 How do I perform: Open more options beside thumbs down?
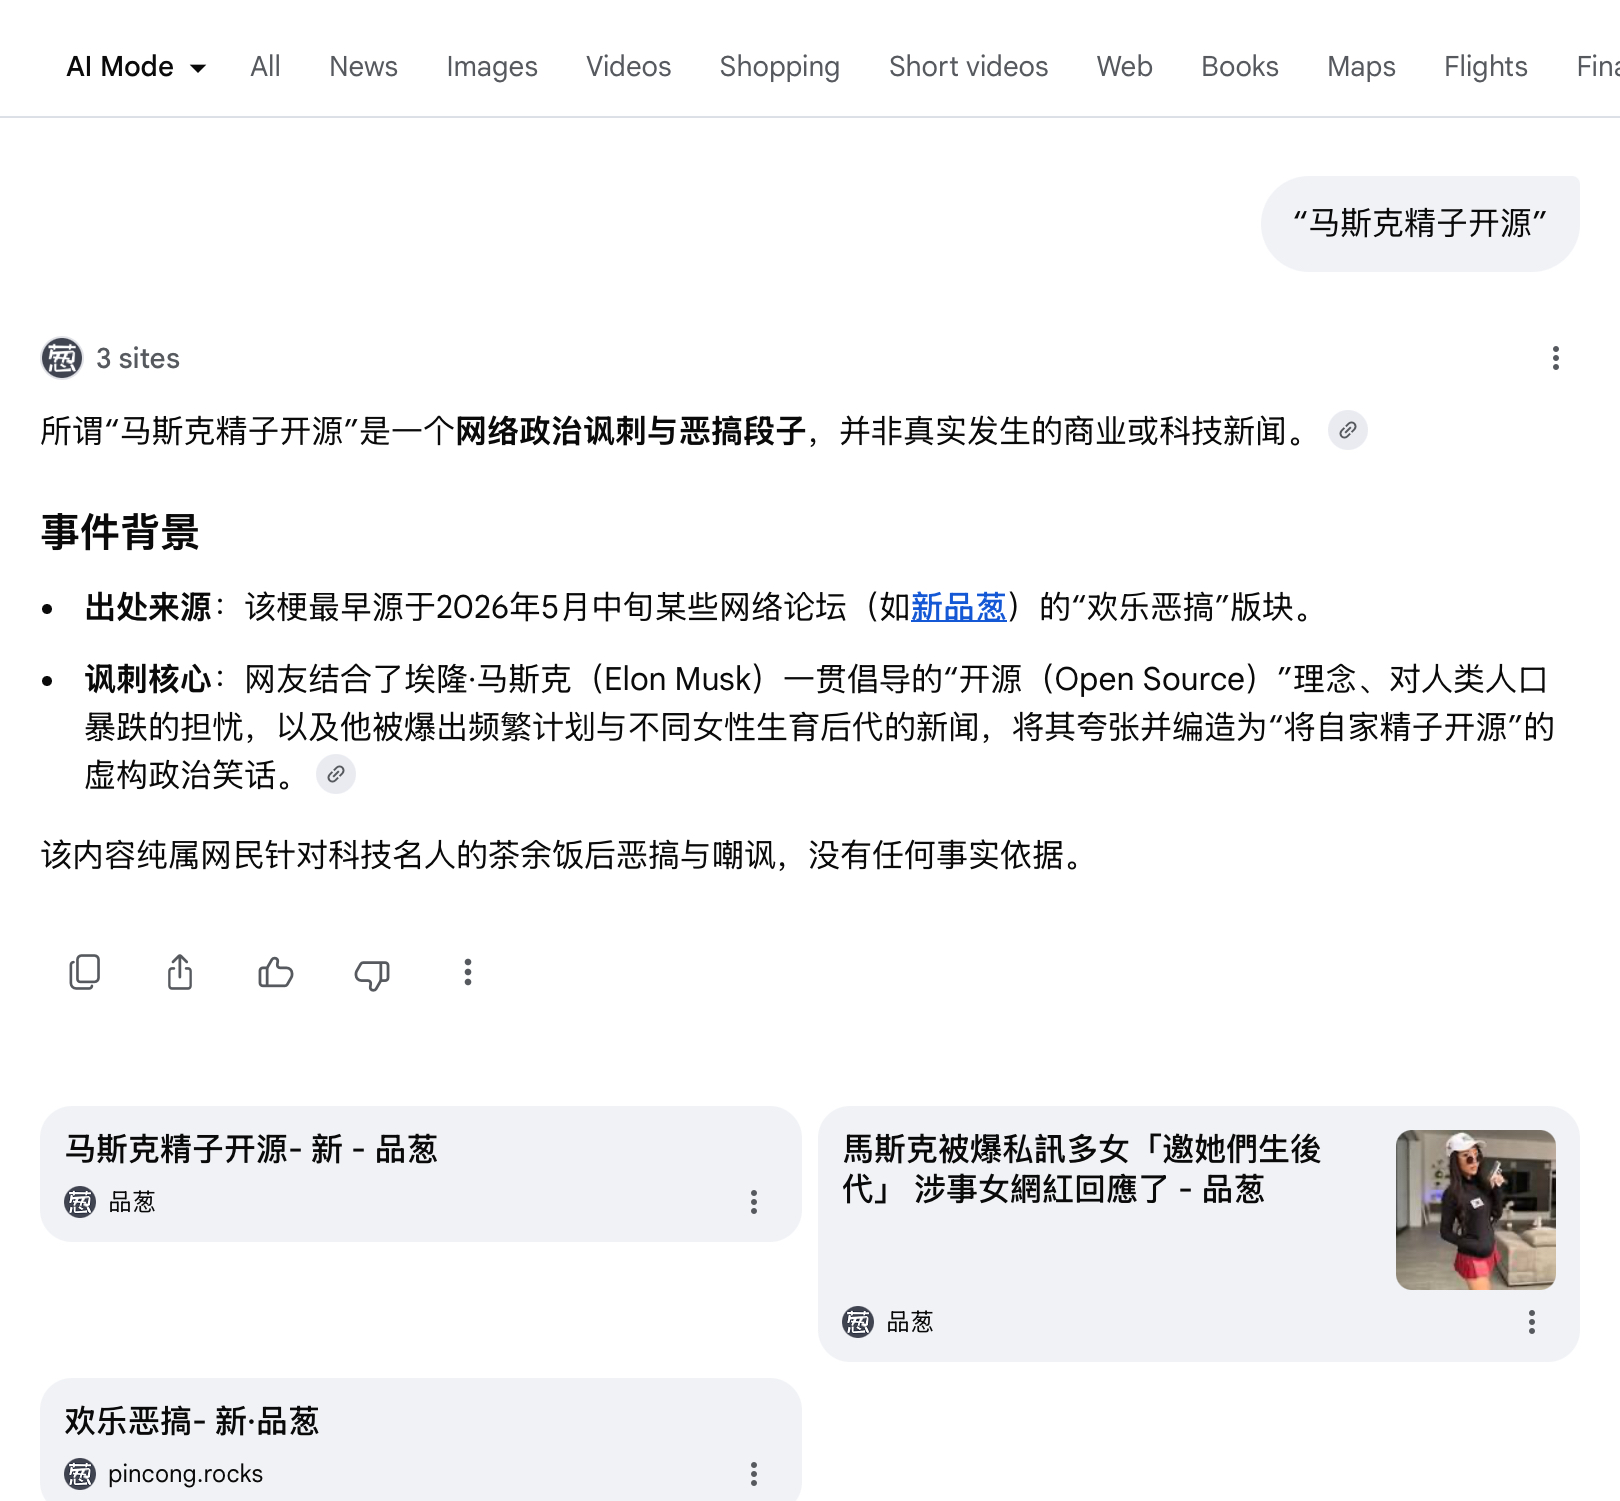point(468,972)
